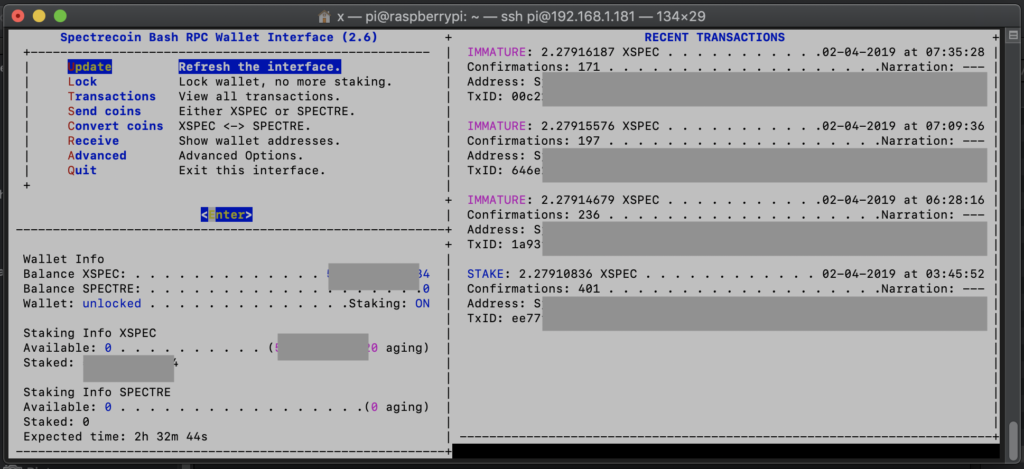Viewport: 1024px width, 469px height.
Task: Open the Advanced options entry
Action: click(x=97, y=155)
